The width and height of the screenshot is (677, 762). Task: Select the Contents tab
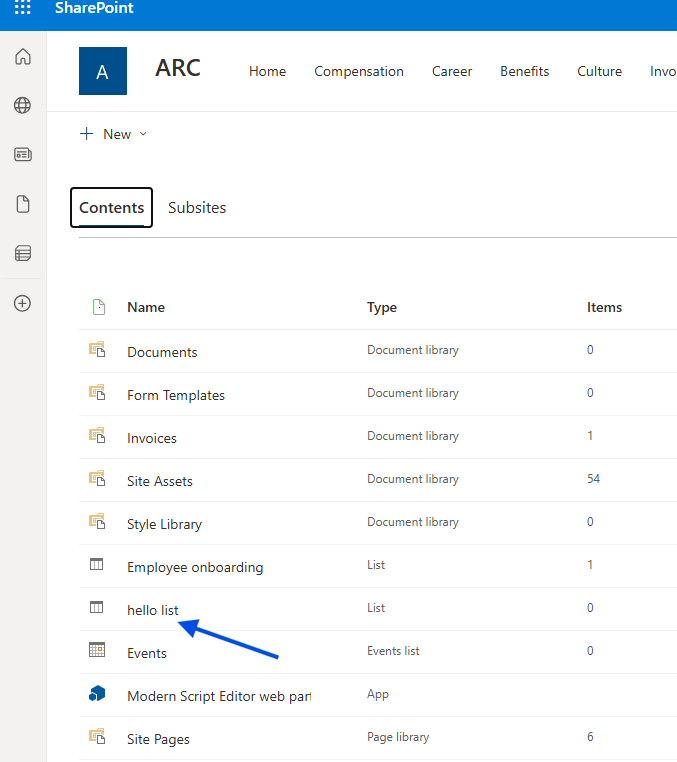coord(111,208)
